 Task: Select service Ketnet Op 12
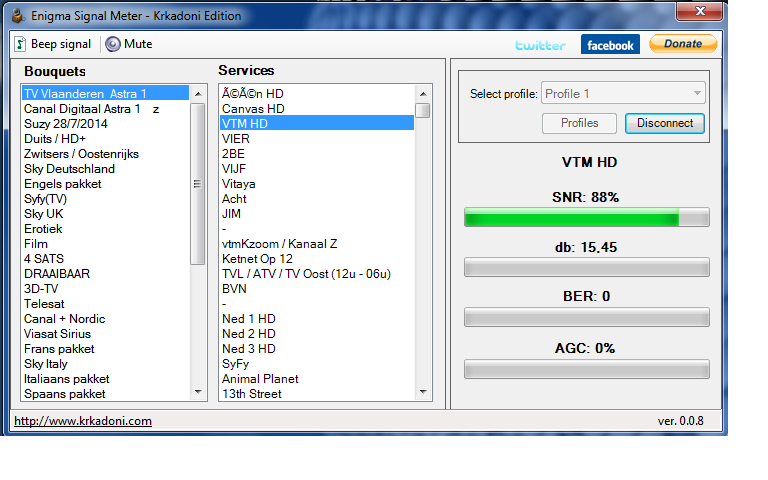click(317, 259)
